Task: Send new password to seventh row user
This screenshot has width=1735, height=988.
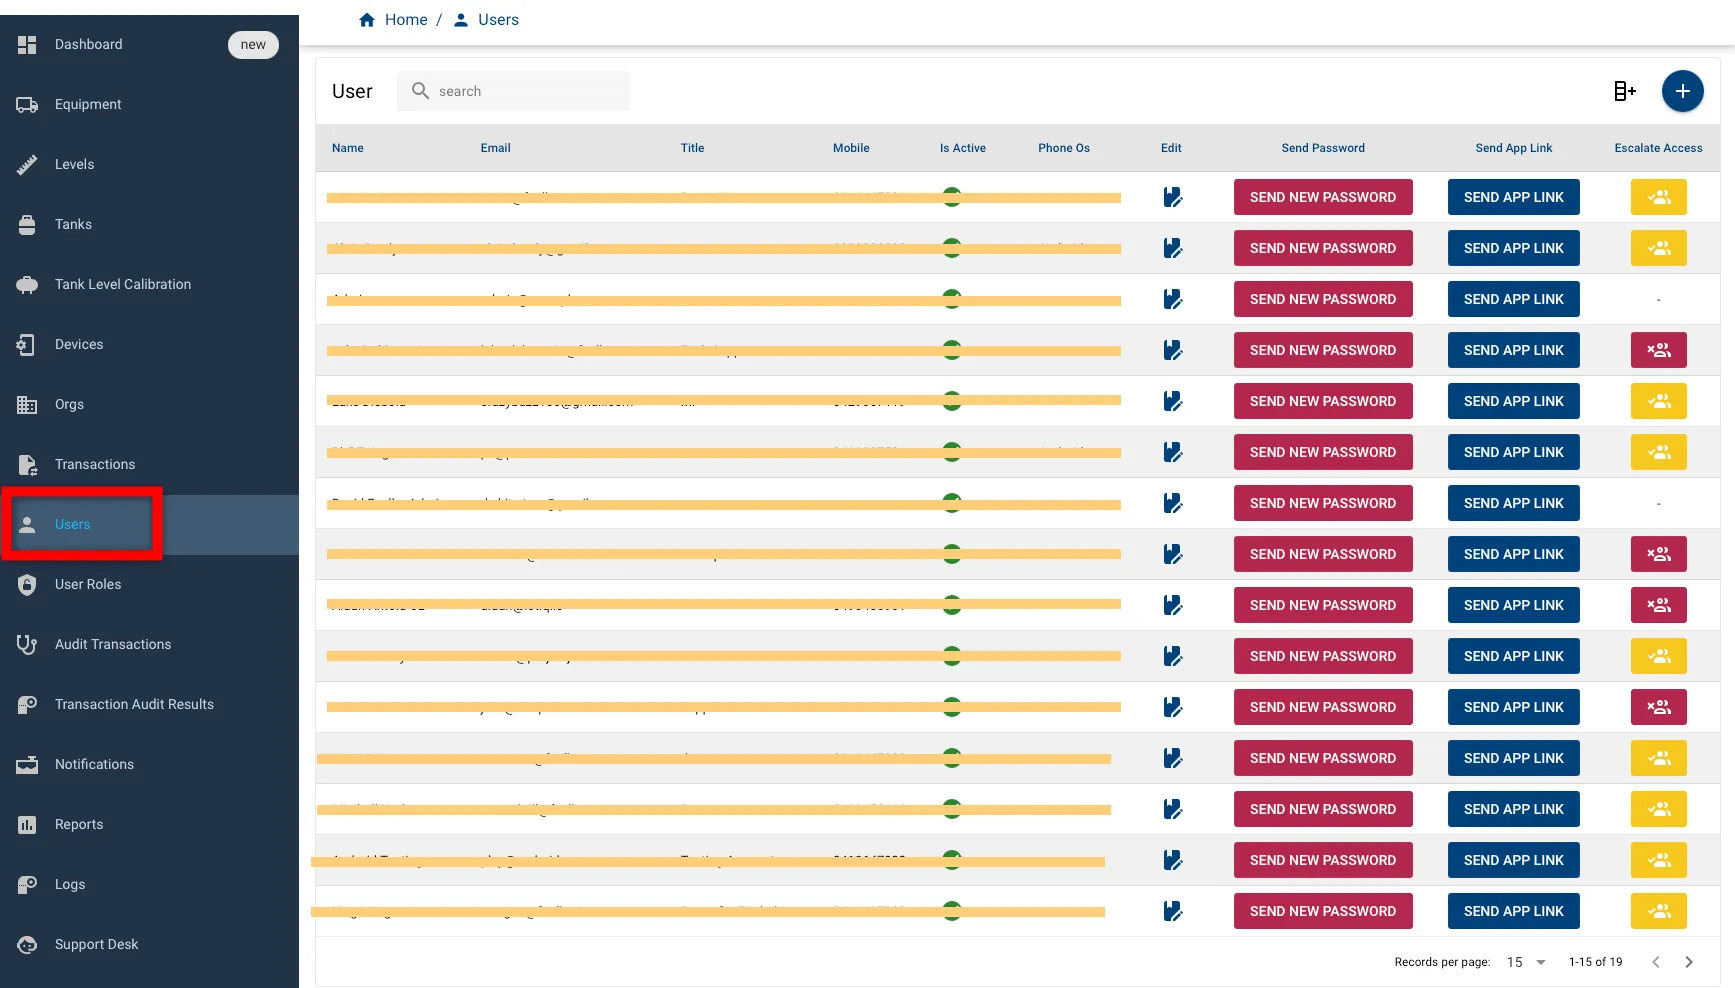Action: (x=1323, y=503)
